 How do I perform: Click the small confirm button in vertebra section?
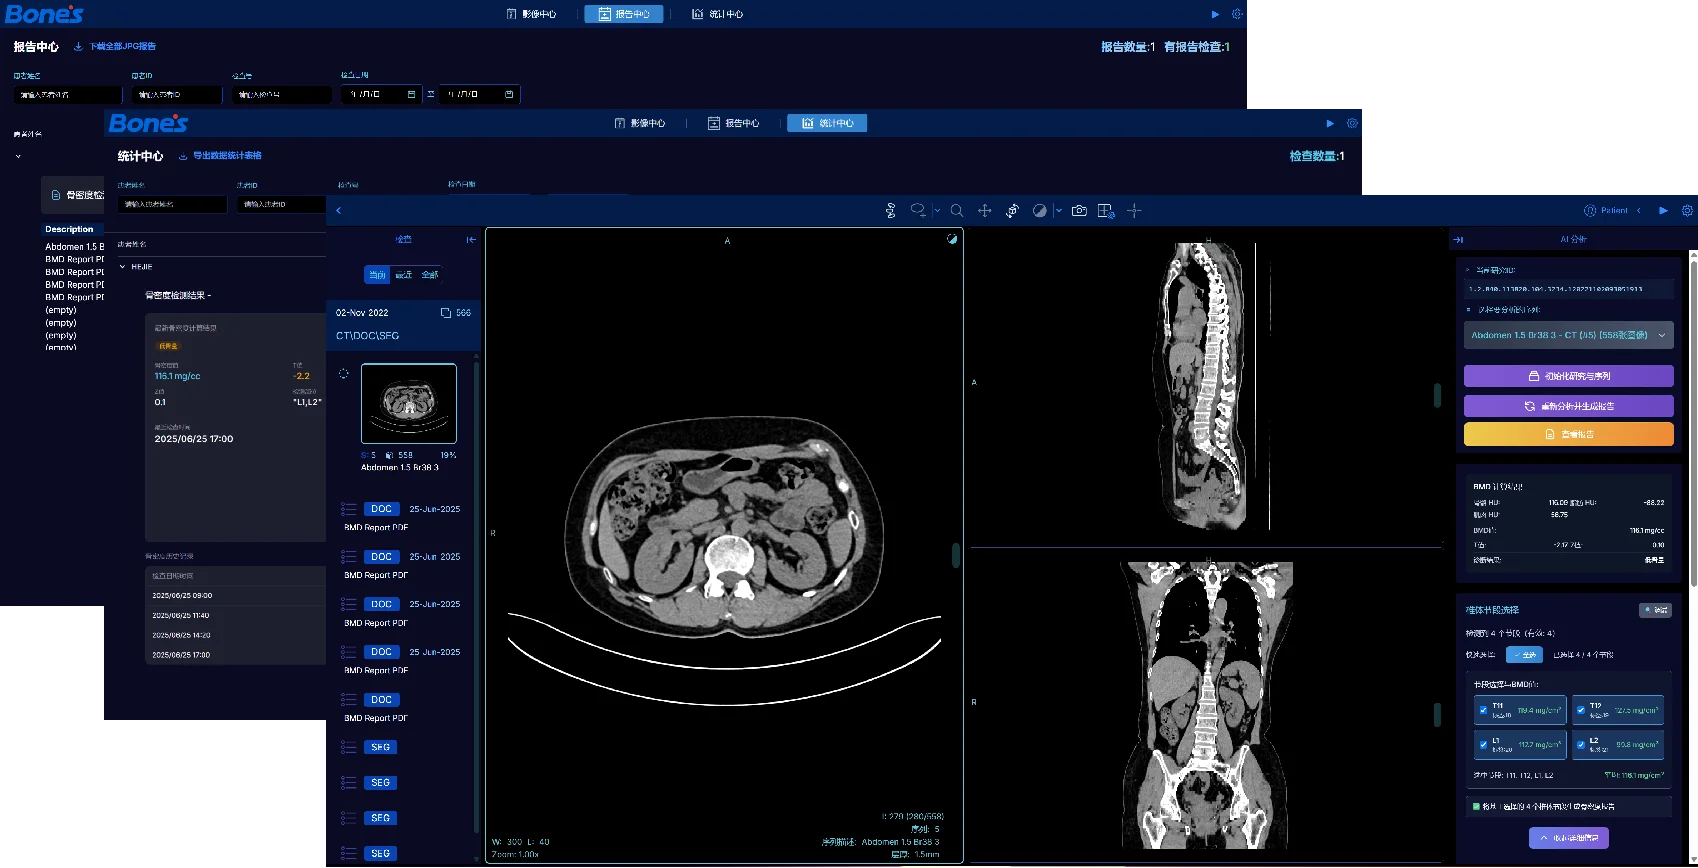[x=1655, y=610]
